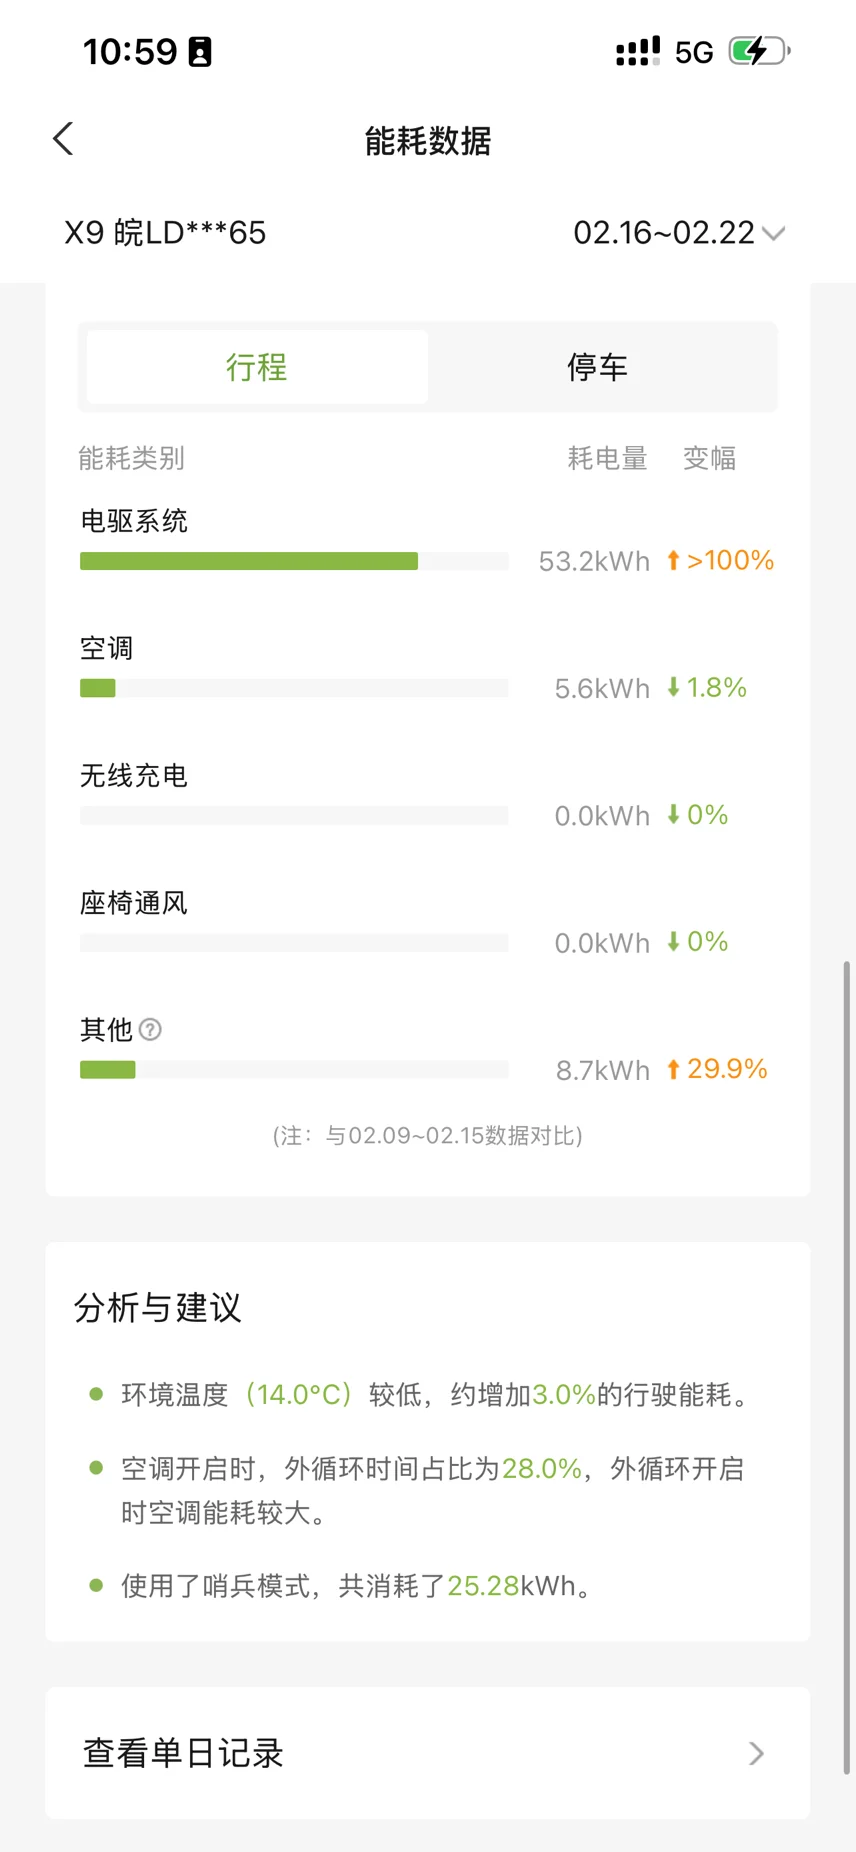This screenshot has height=1852, width=856.
Task: Tap the 分析与建议 section heading
Action: (158, 1308)
